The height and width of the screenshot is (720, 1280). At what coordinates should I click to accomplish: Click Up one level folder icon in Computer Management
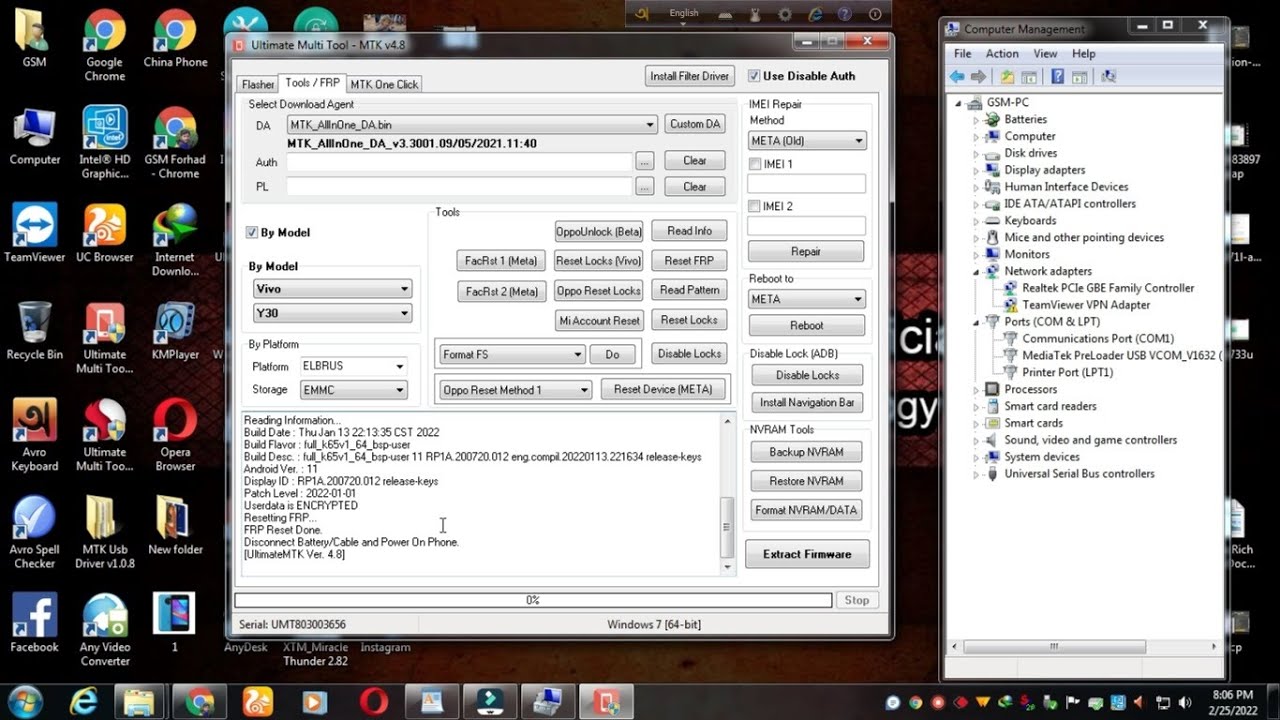(1007, 77)
